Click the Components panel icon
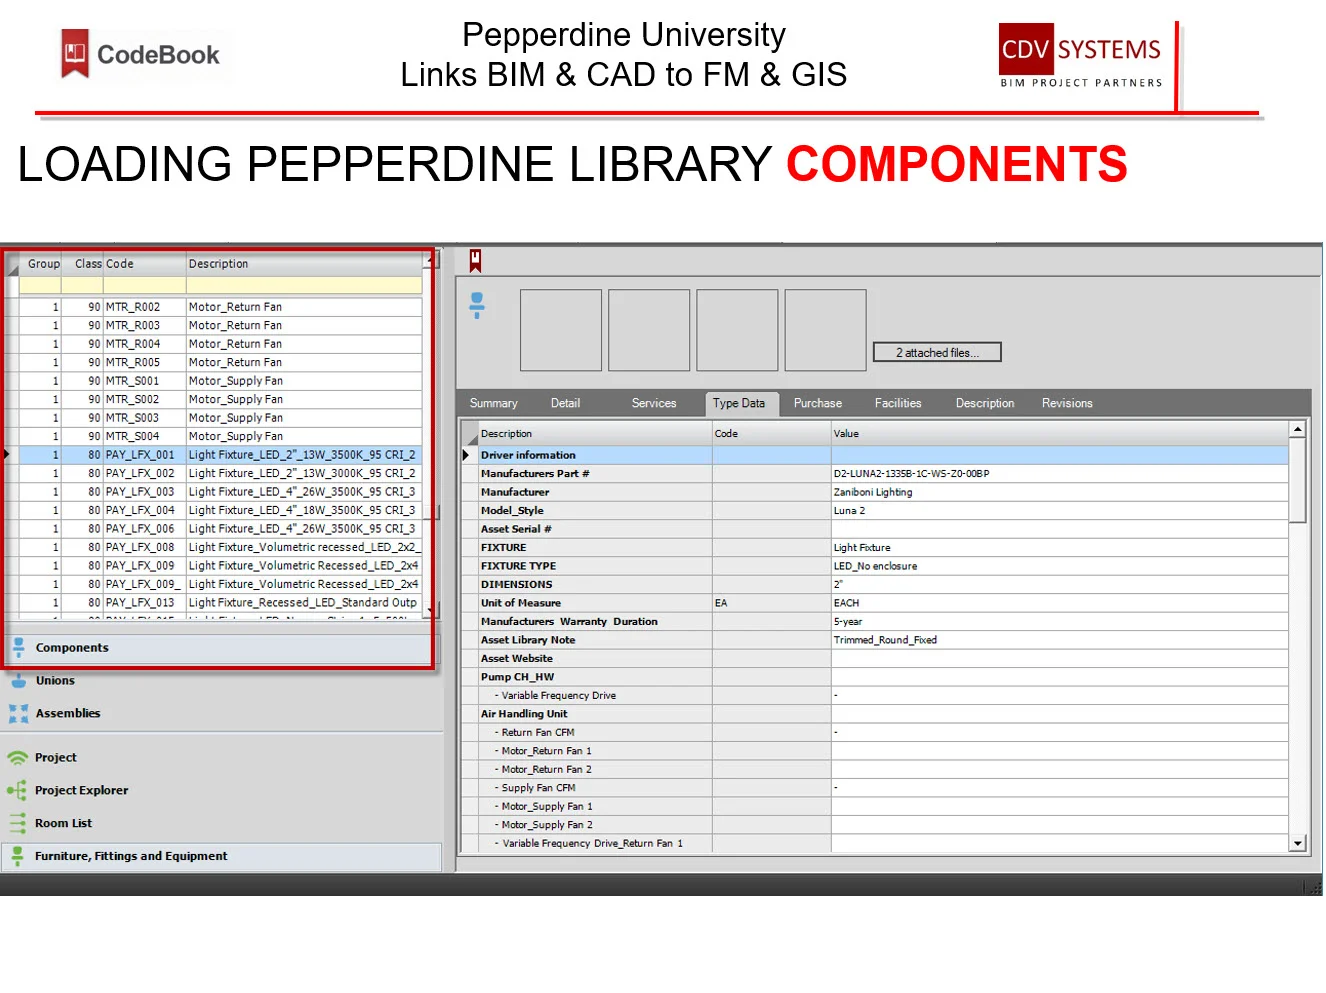This screenshot has width=1326, height=993. coord(18,648)
